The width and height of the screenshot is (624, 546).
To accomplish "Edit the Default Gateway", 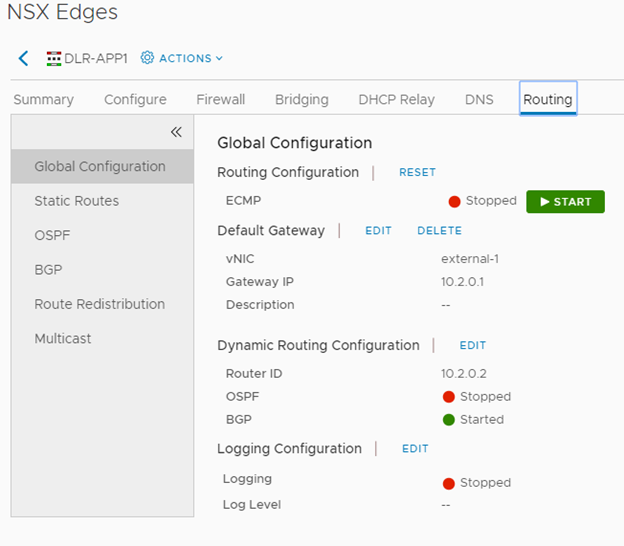I will 378,231.
